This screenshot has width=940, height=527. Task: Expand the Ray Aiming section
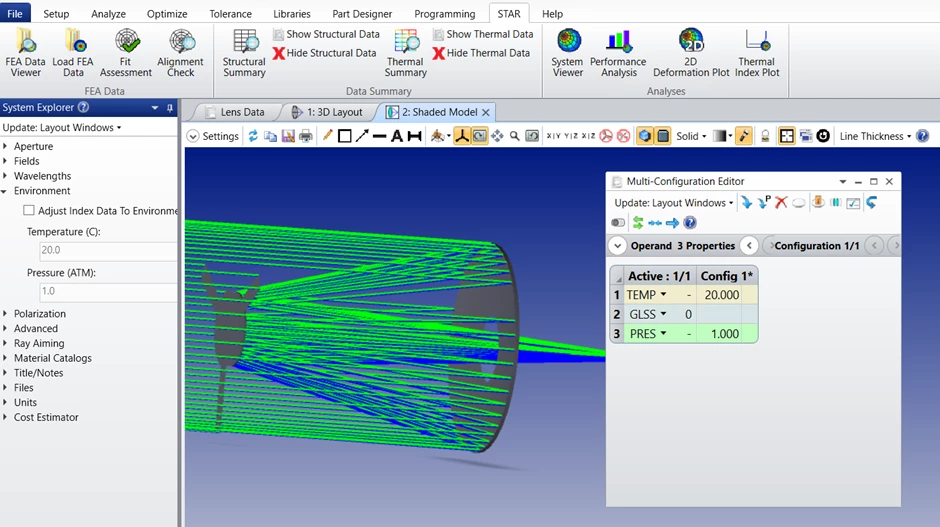[x=5, y=344]
